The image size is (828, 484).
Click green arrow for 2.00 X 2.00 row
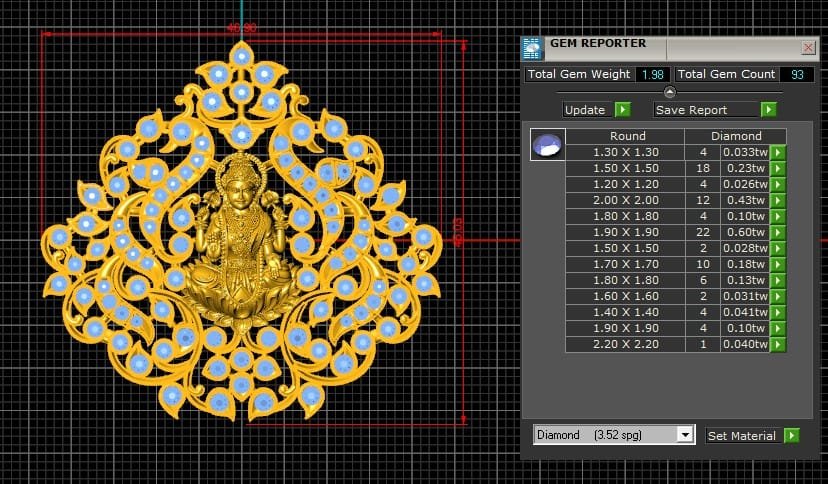click(x=778, y=200)
